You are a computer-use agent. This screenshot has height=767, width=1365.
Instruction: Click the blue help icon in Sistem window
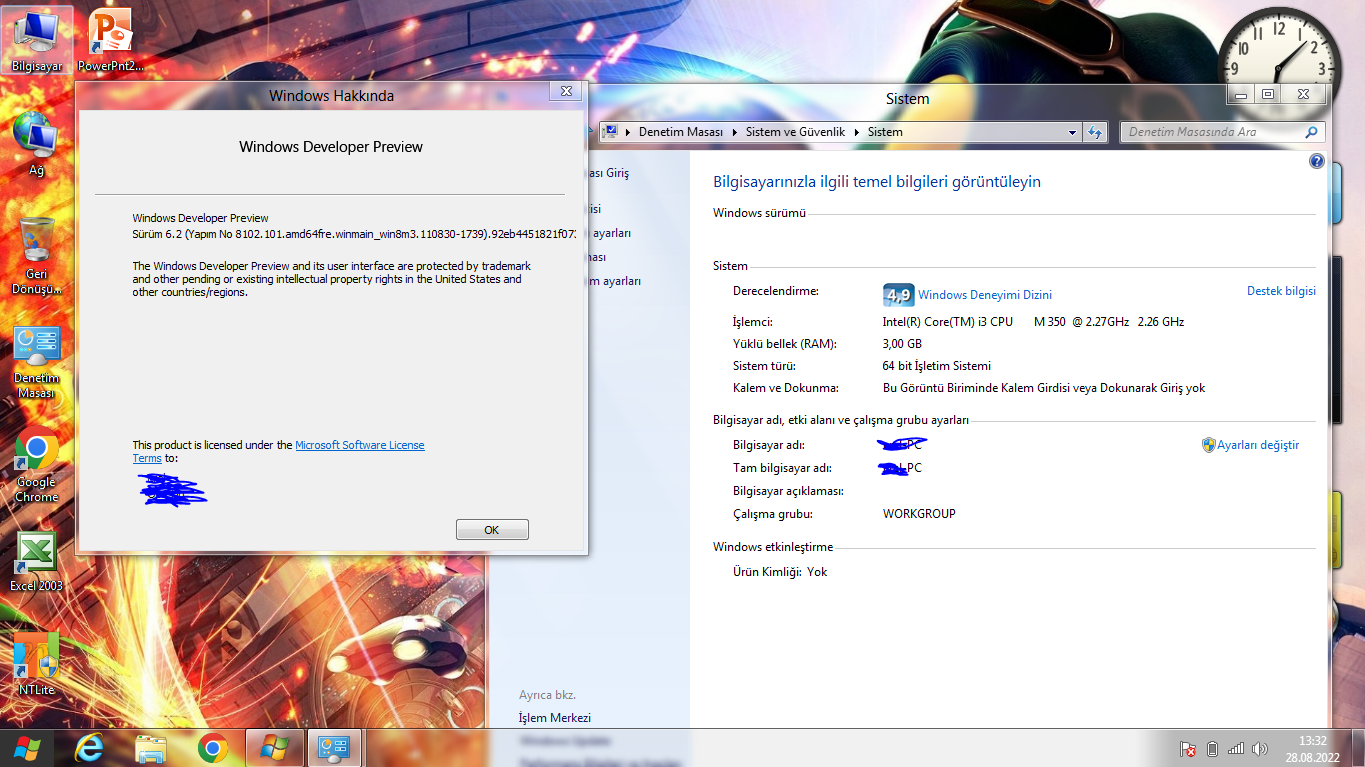[1317, 161]
